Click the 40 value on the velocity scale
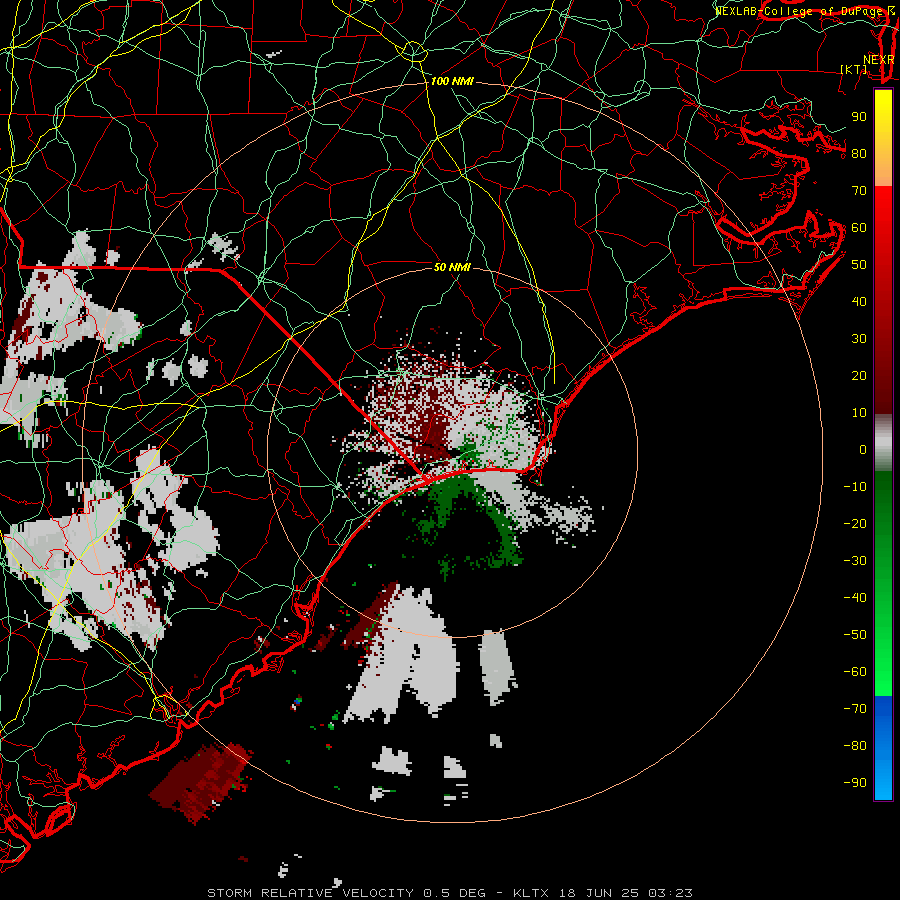900x900 pixels. pyautogui.click(x=859, y=302)
